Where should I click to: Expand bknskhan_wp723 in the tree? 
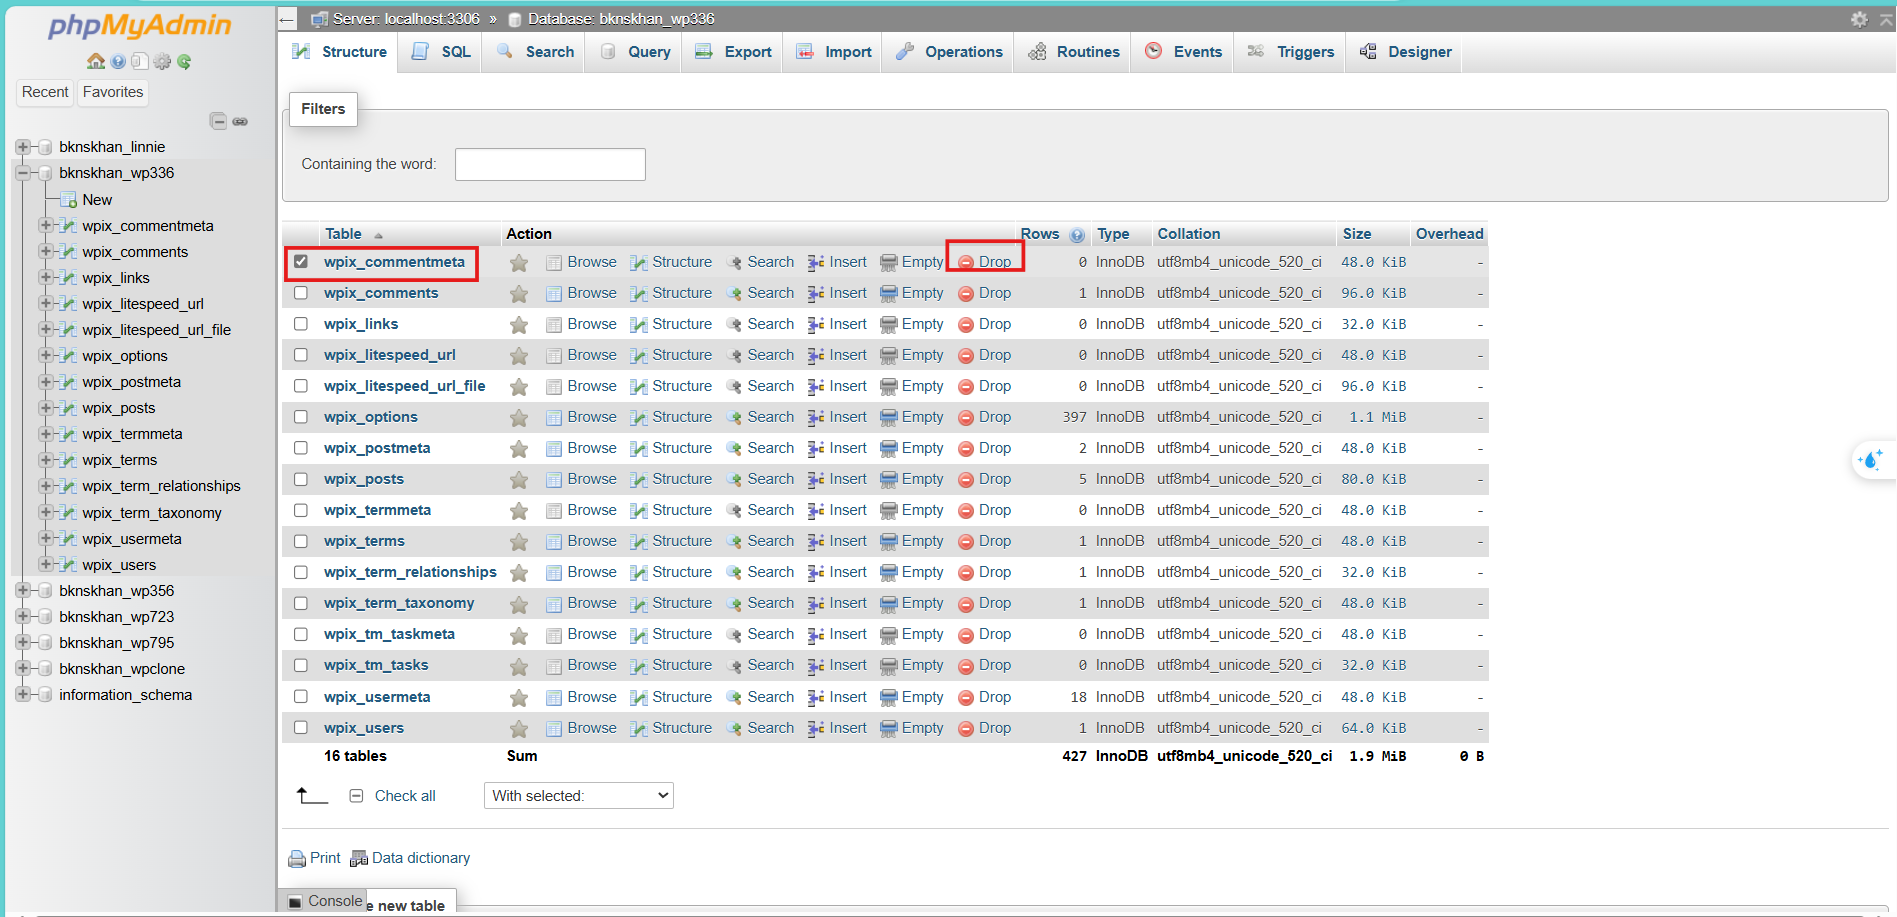[x=22, y=617]
